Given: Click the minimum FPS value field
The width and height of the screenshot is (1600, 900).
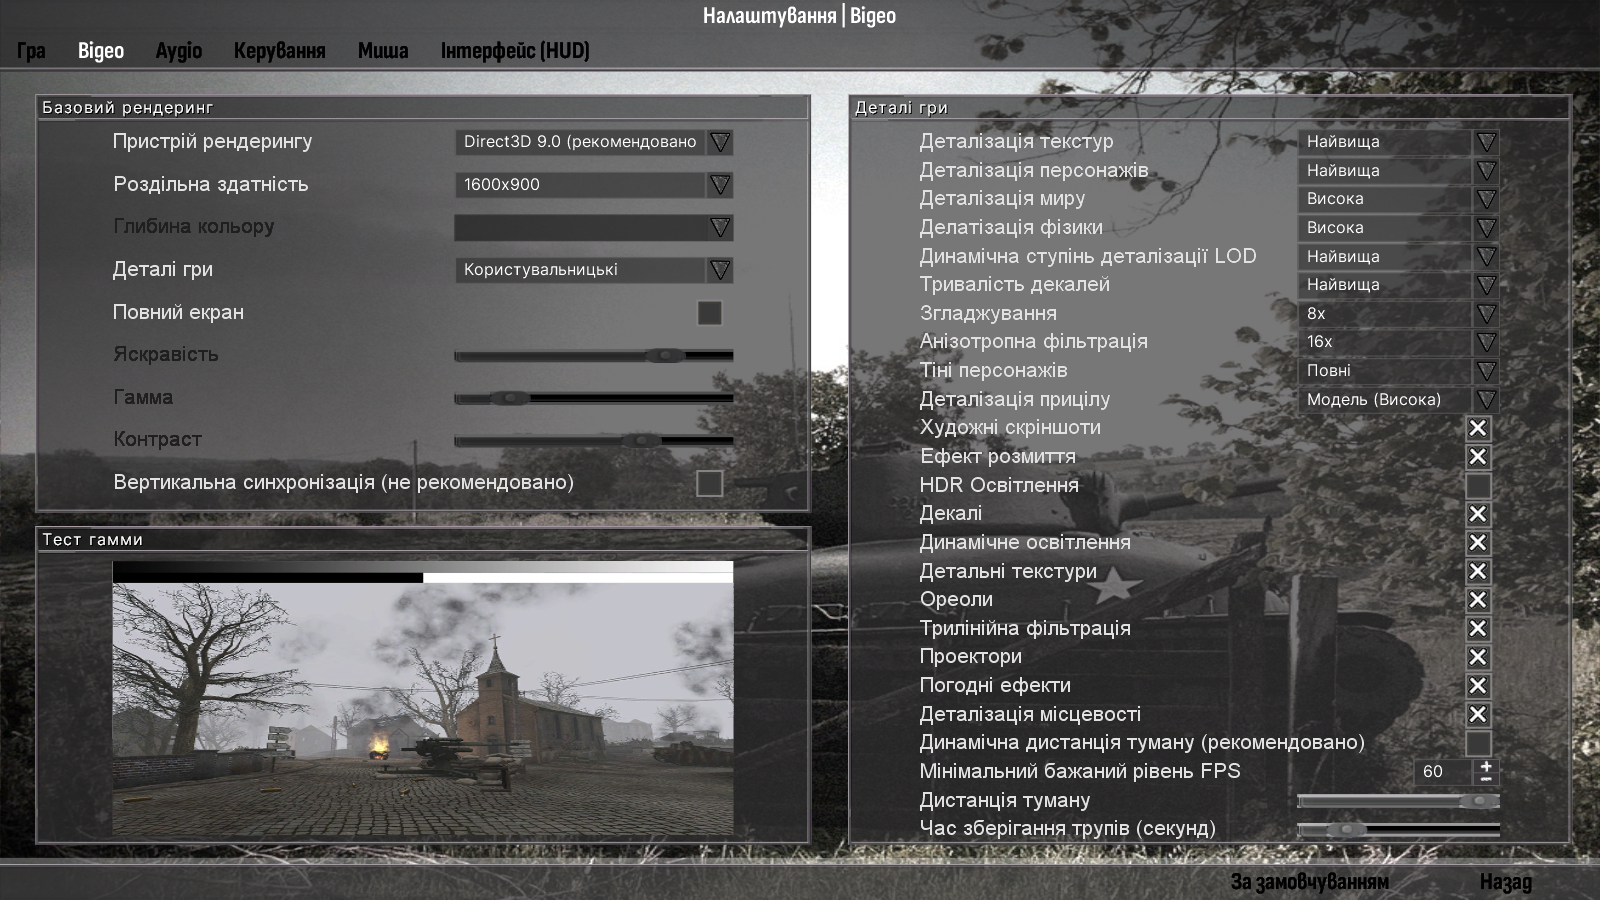Looking at the screenshot, I should point(1443,772).
